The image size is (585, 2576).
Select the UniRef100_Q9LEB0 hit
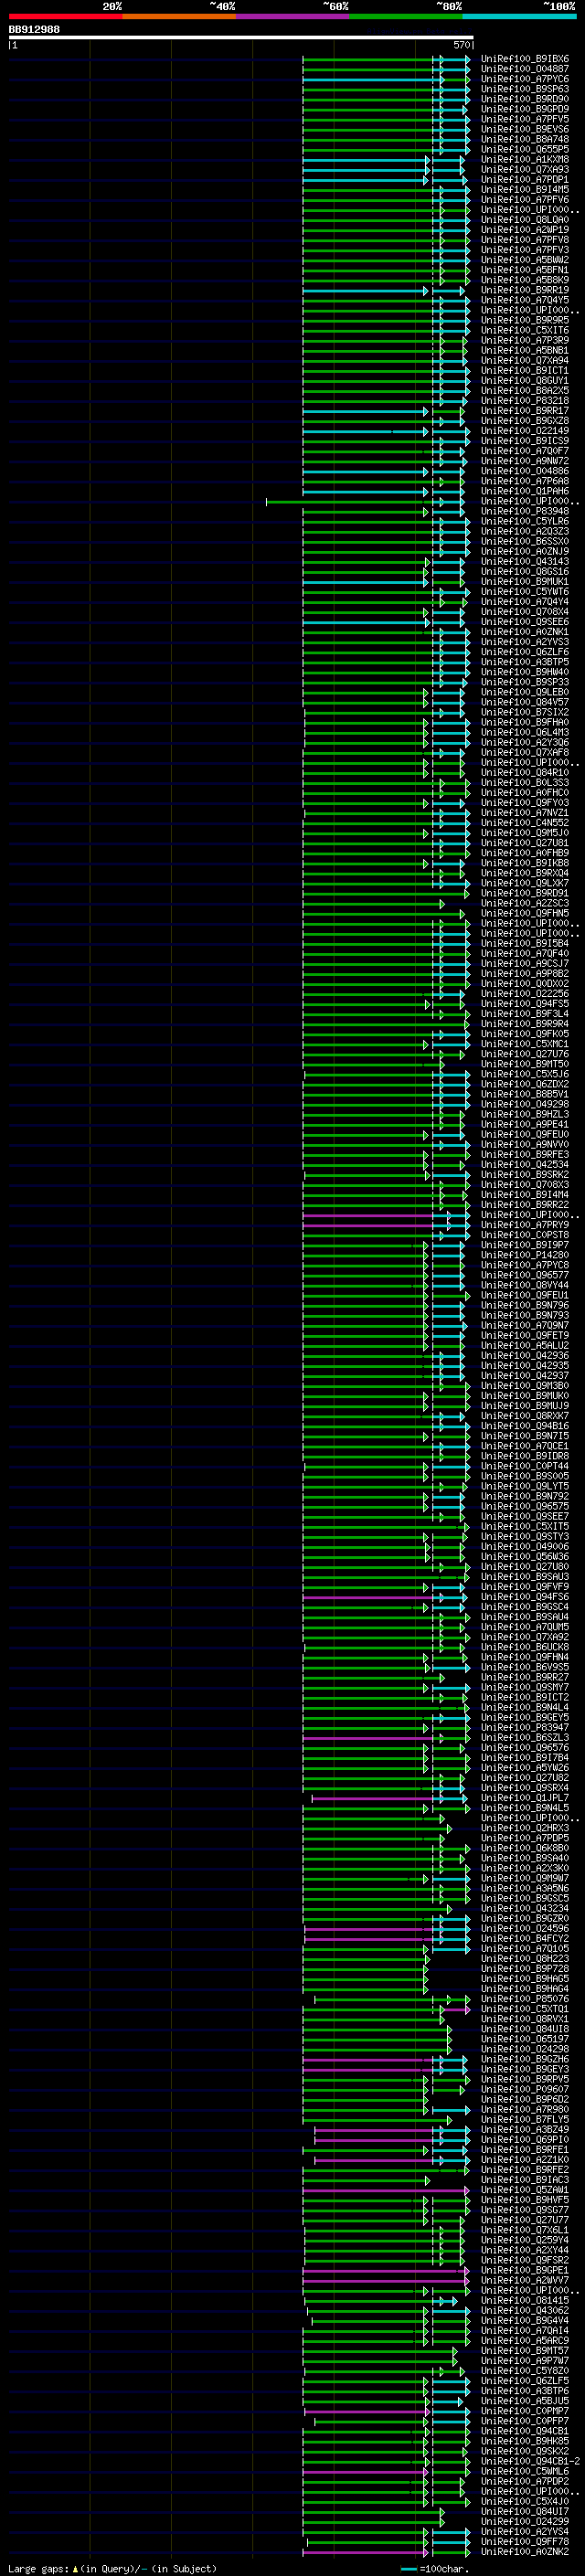click(524, 692)
